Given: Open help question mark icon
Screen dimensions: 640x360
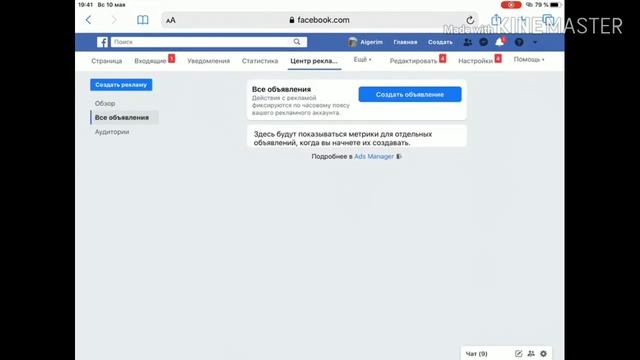Looking at the screenshot, I should click(x=519, y=42).
